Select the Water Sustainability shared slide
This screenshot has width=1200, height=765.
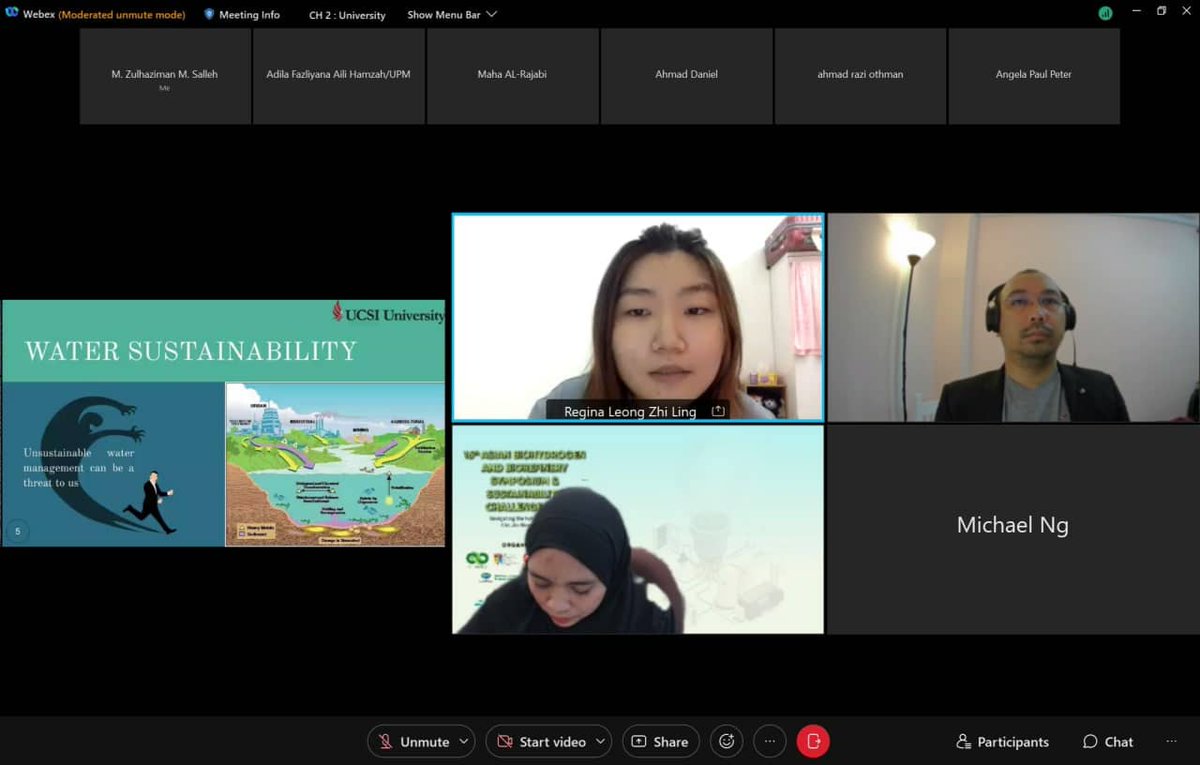coord(223,423)
